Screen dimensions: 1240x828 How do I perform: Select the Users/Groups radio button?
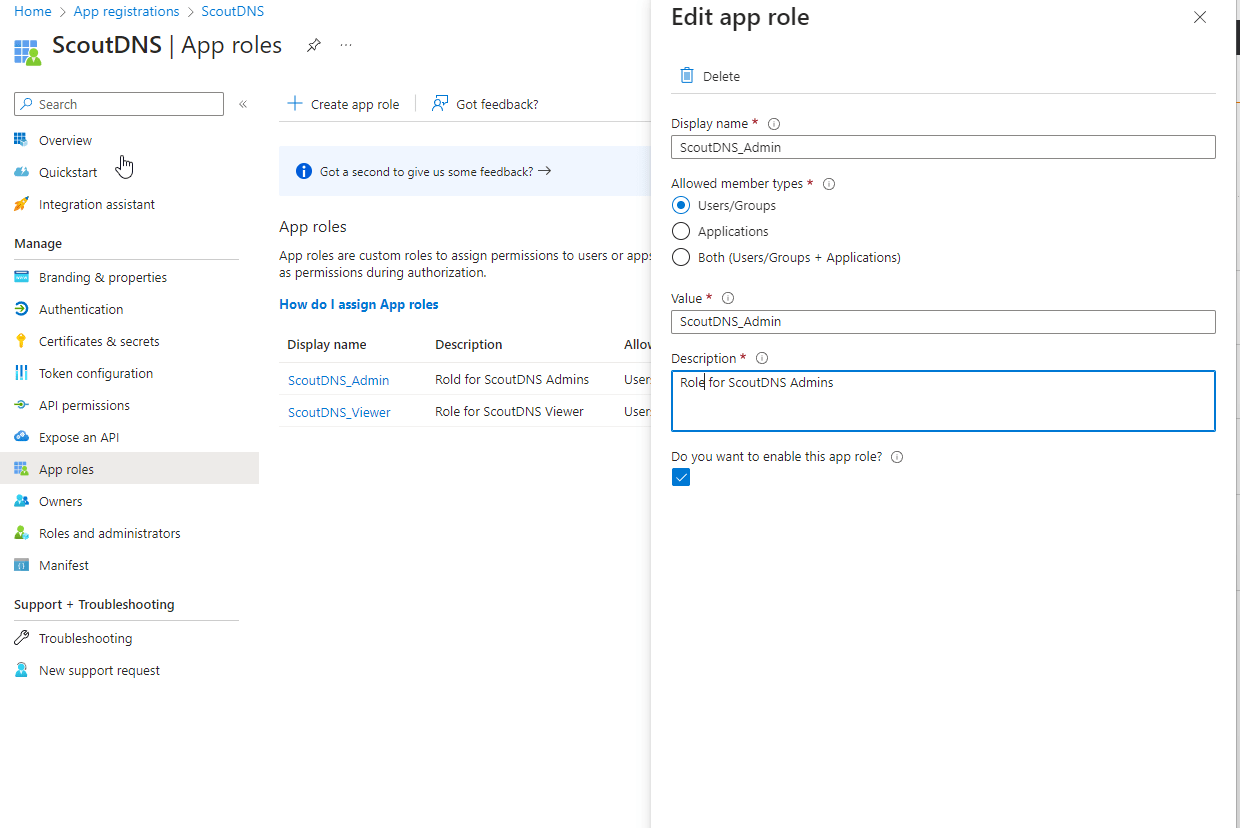click(681, 205)
